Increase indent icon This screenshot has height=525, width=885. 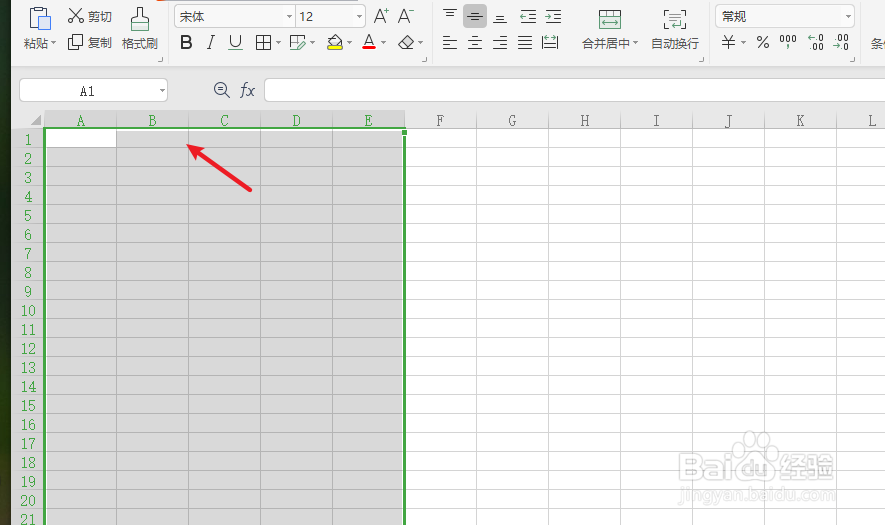pos(553,16)
